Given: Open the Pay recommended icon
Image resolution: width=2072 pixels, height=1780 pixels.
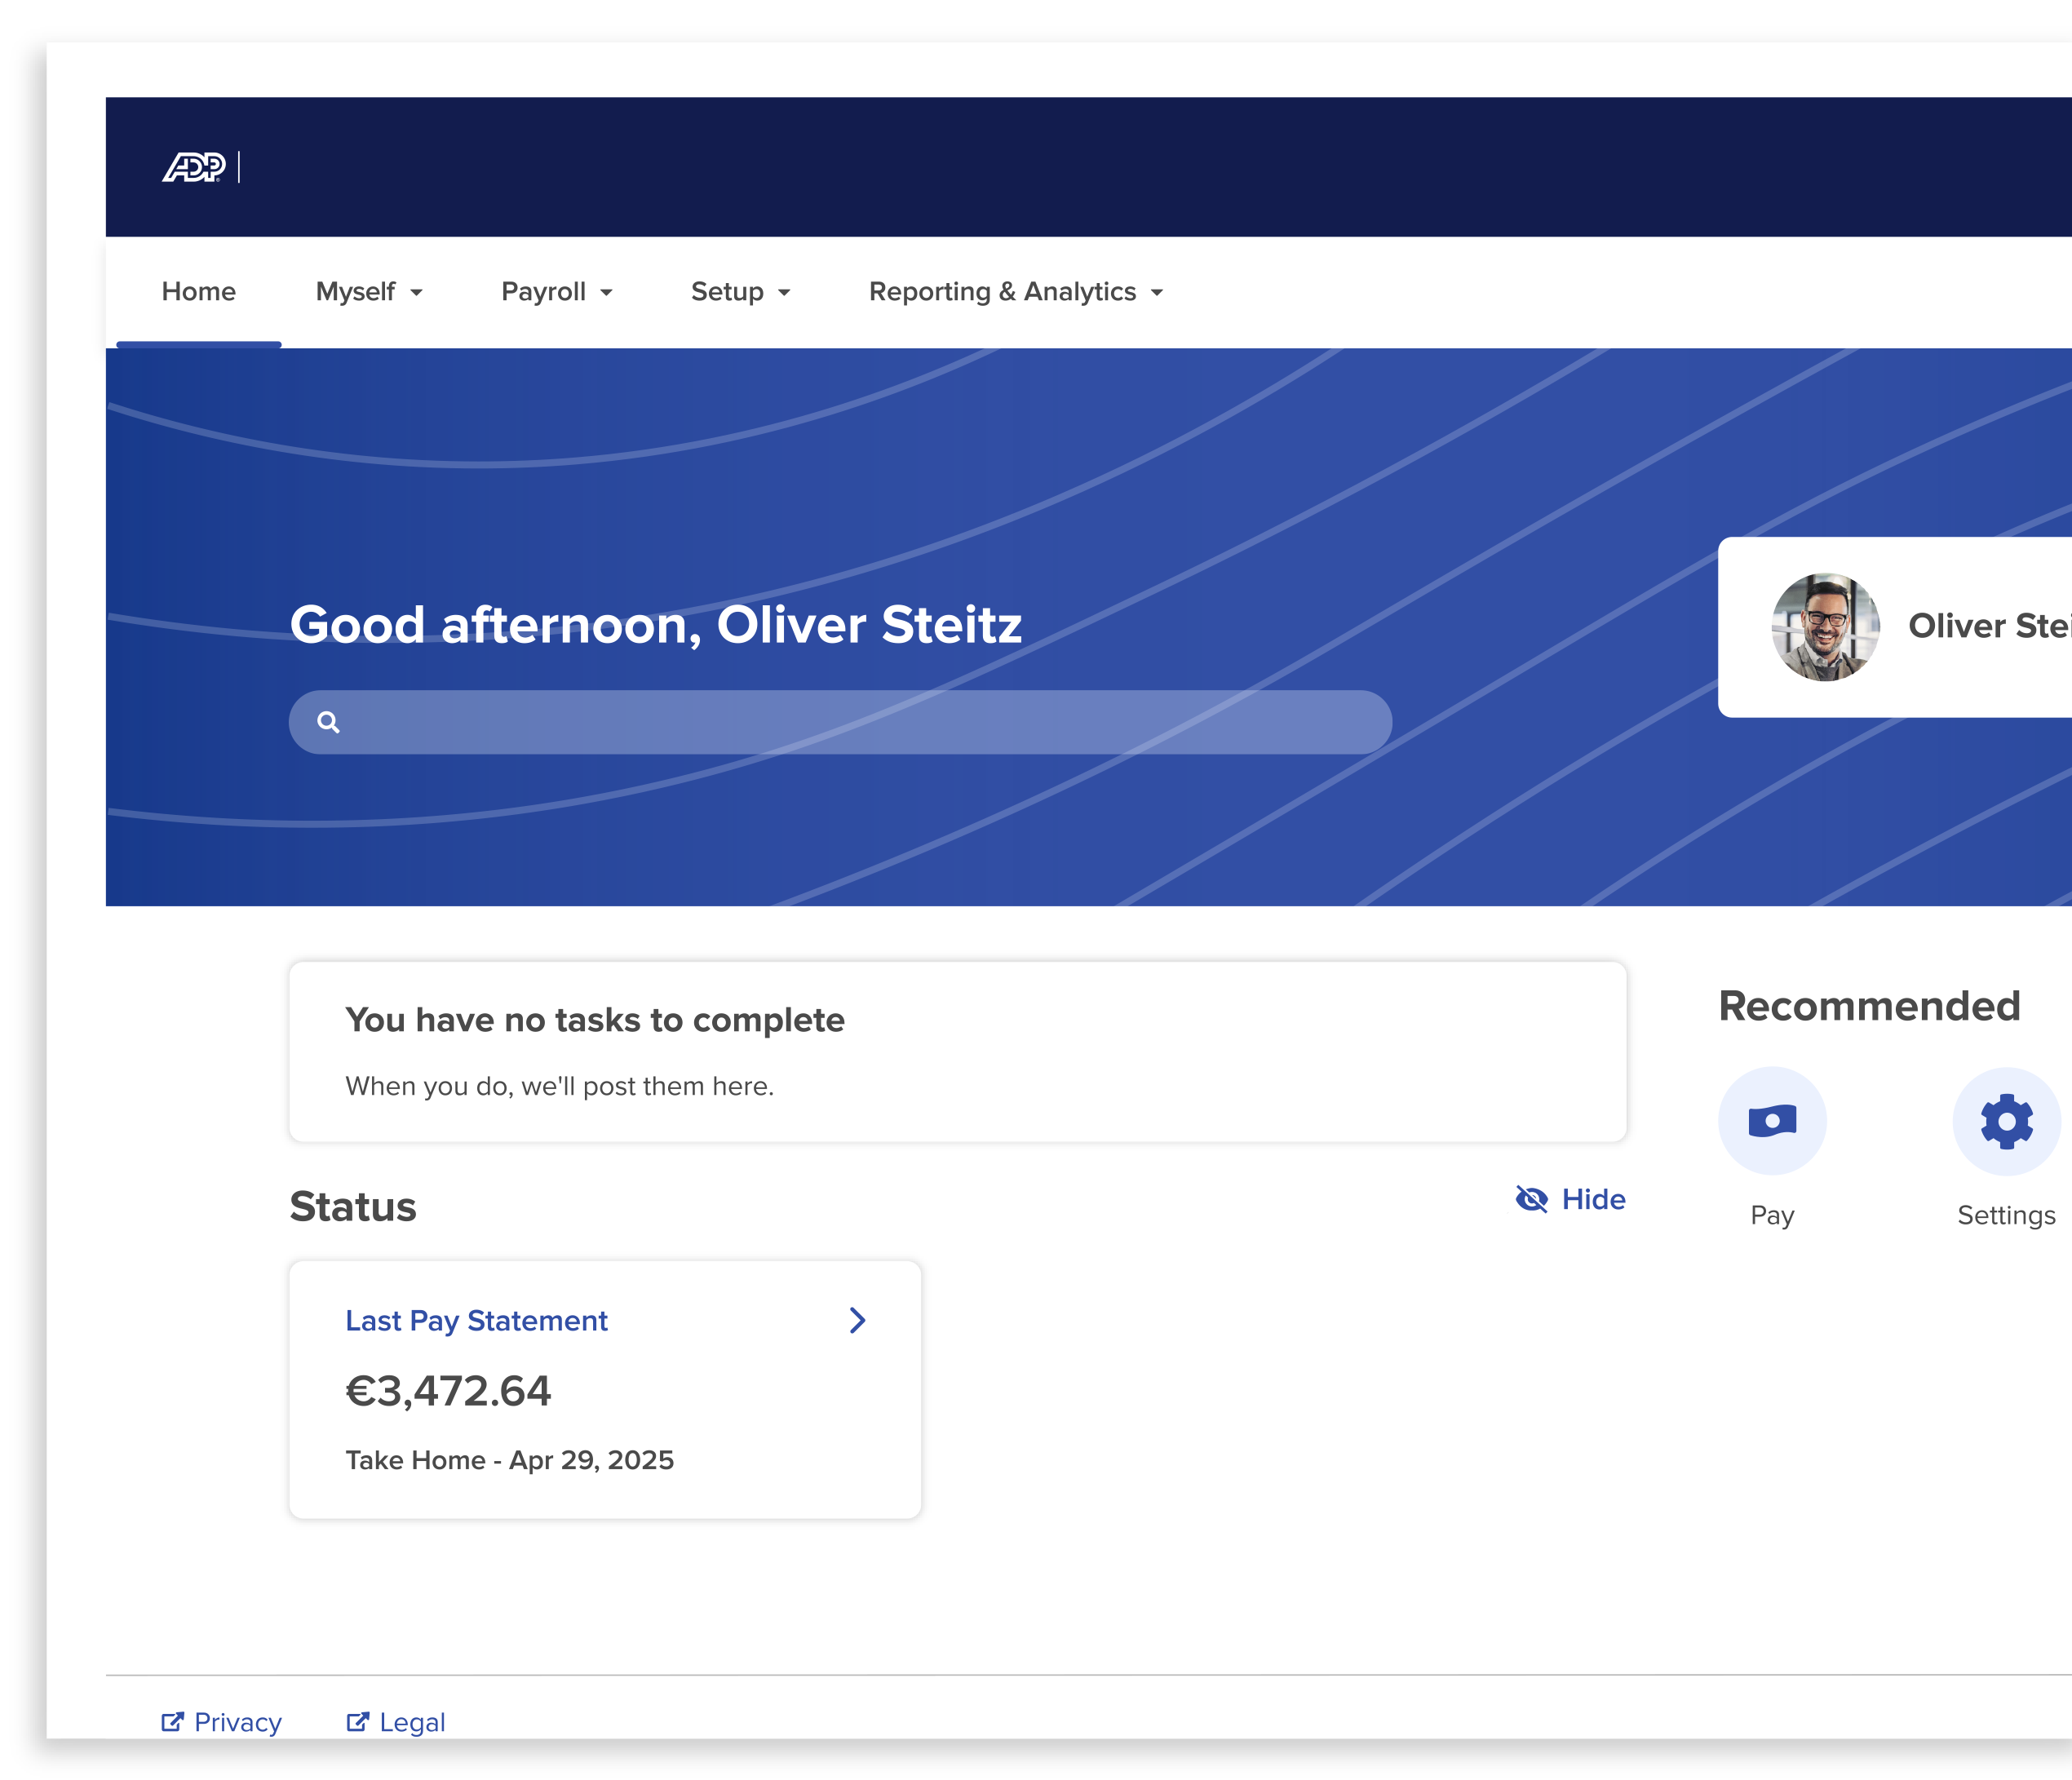Looking at the screenshot, I should (x=1771, y=1121).
